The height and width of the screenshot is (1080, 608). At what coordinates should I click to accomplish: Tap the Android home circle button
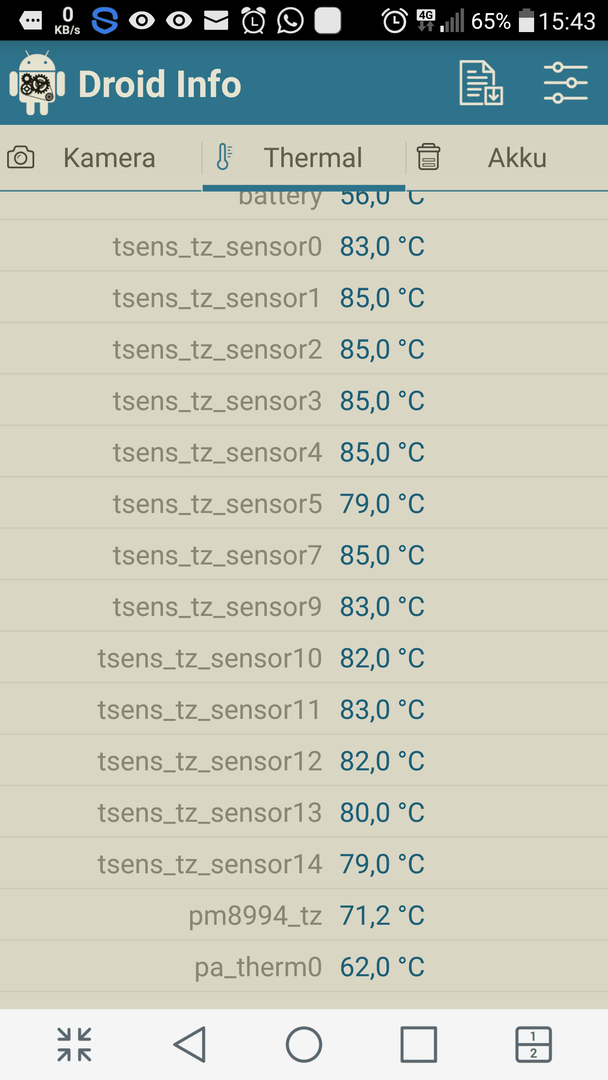tap(304, 1044)
